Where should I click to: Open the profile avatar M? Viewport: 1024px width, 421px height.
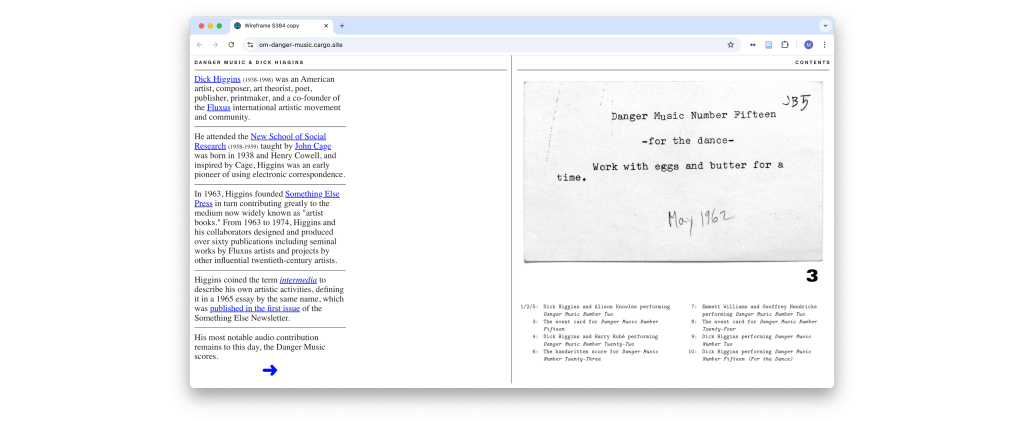[808, 44]
